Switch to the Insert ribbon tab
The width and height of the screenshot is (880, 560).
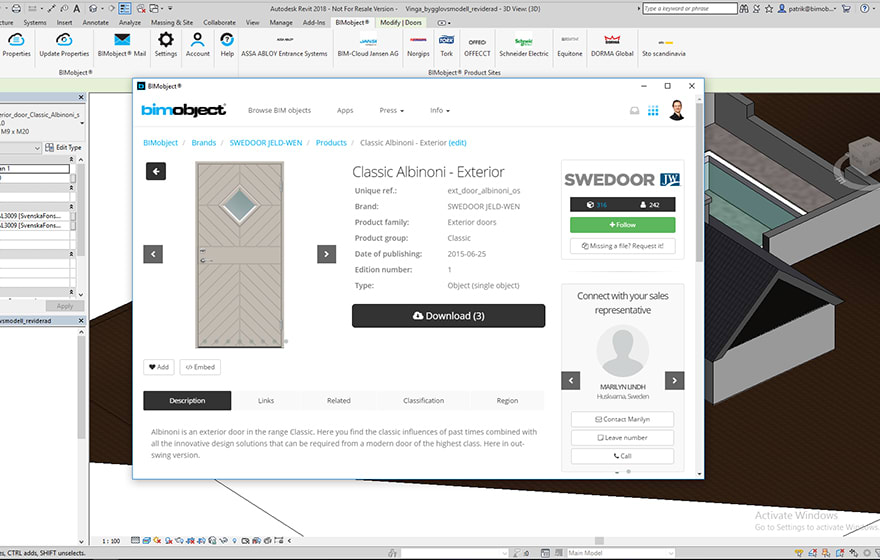coord(64,22)
